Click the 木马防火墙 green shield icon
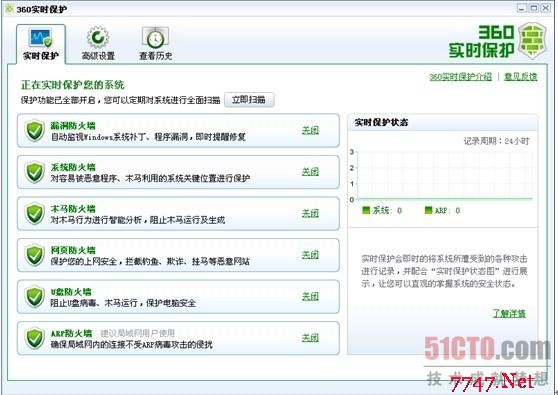558x395 pixels. [x=35, y=214]
